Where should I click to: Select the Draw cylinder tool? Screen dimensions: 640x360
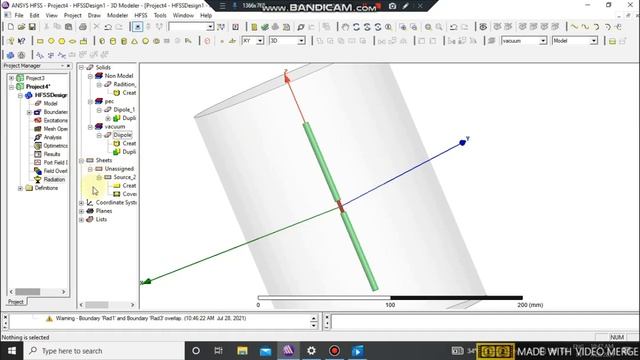[x=113, y=41]
